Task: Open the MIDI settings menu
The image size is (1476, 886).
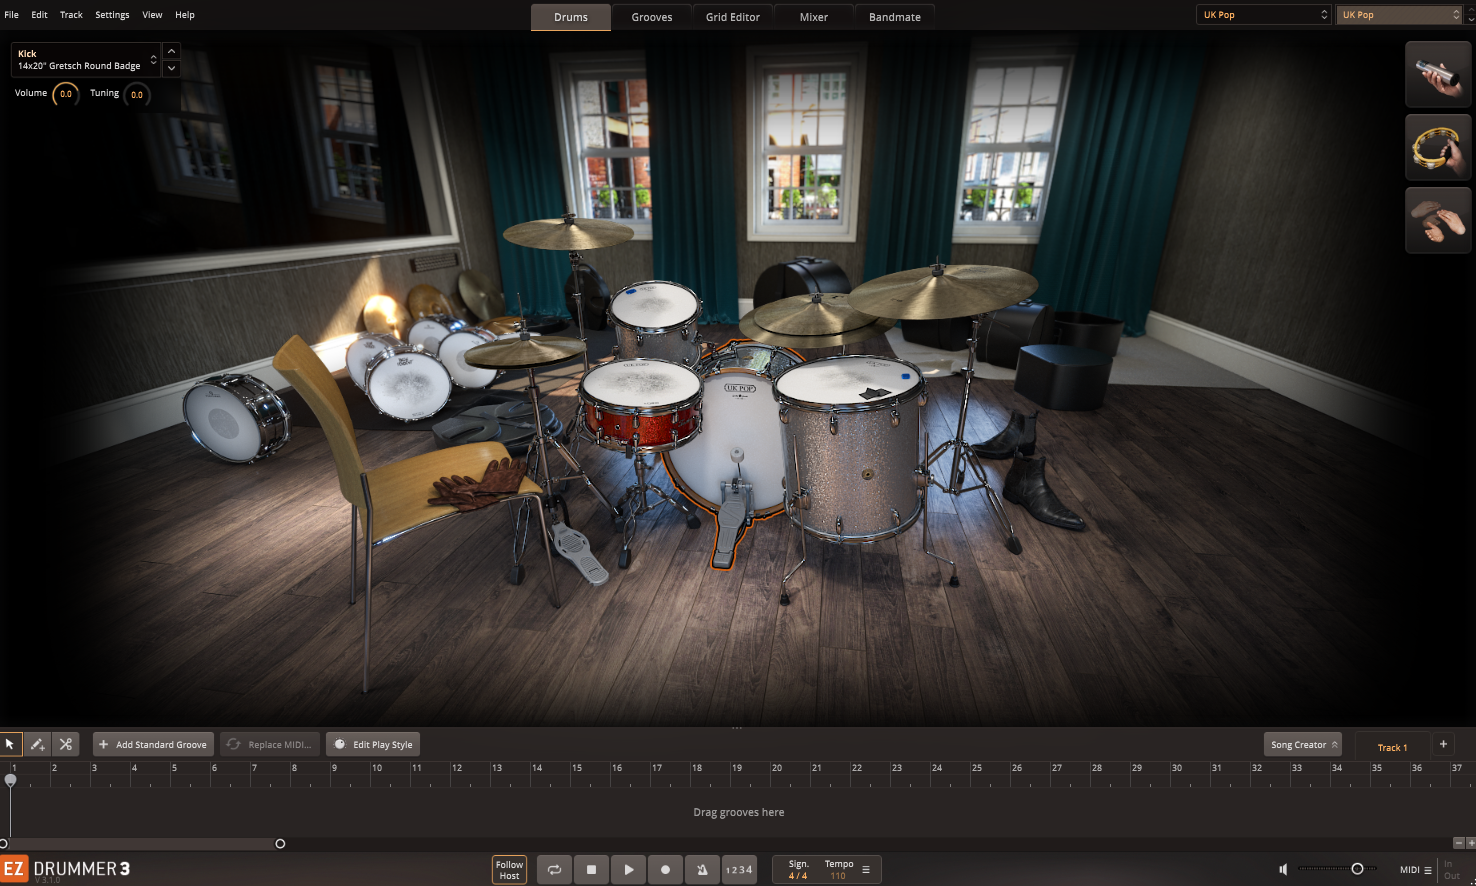Action: (1415, 870)
